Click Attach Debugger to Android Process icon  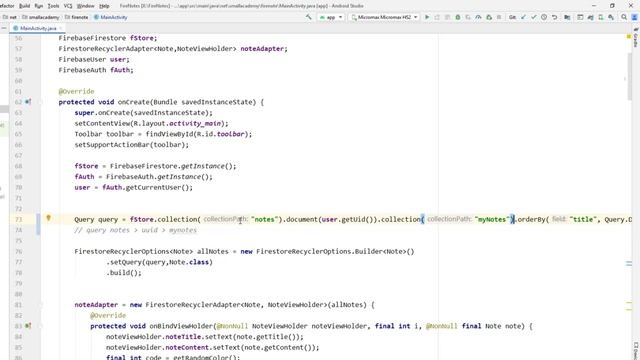(489, 17)
